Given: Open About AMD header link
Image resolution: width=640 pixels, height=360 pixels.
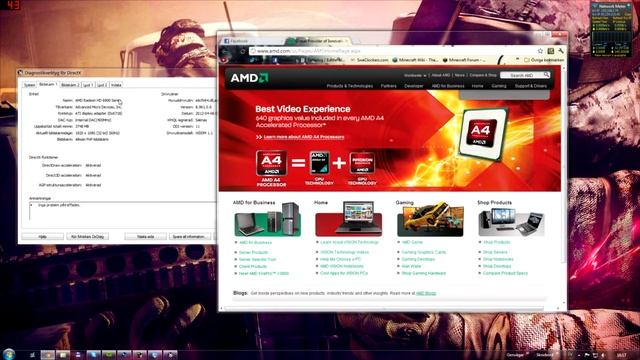Looking at the screenshot, I should [x=440, y=76].
